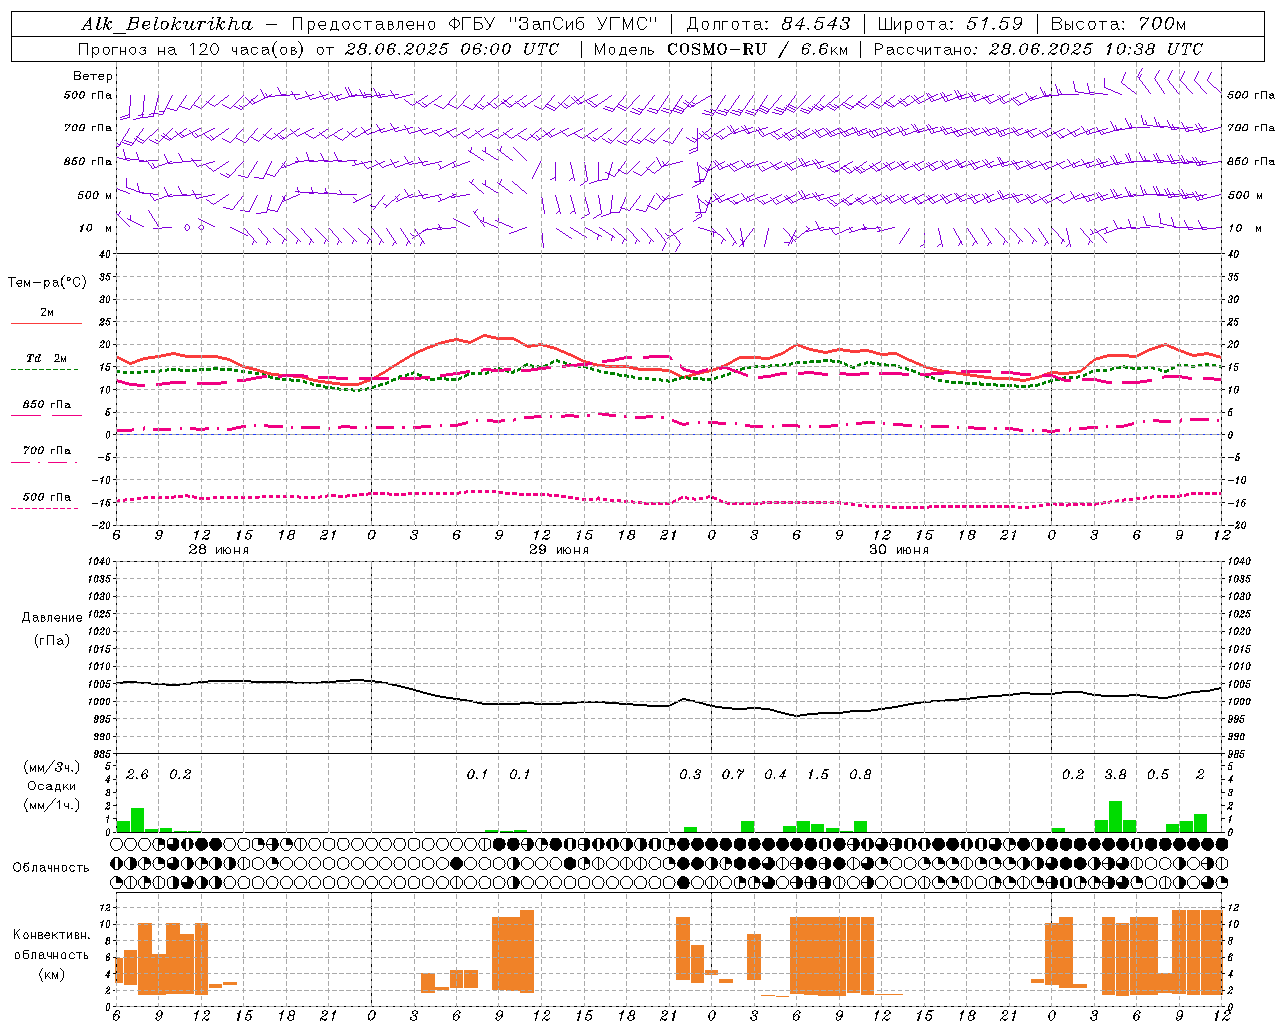The height and width of the screenshot is (1024, 1280).
Task: Click the 3.8 precipitation total value
Action: [x=1116, y=775]
